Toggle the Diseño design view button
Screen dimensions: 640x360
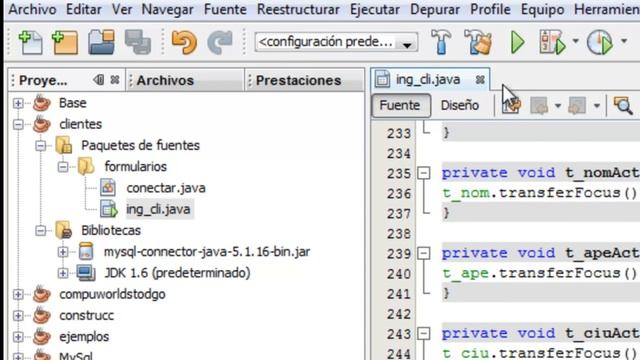(460, 105)
